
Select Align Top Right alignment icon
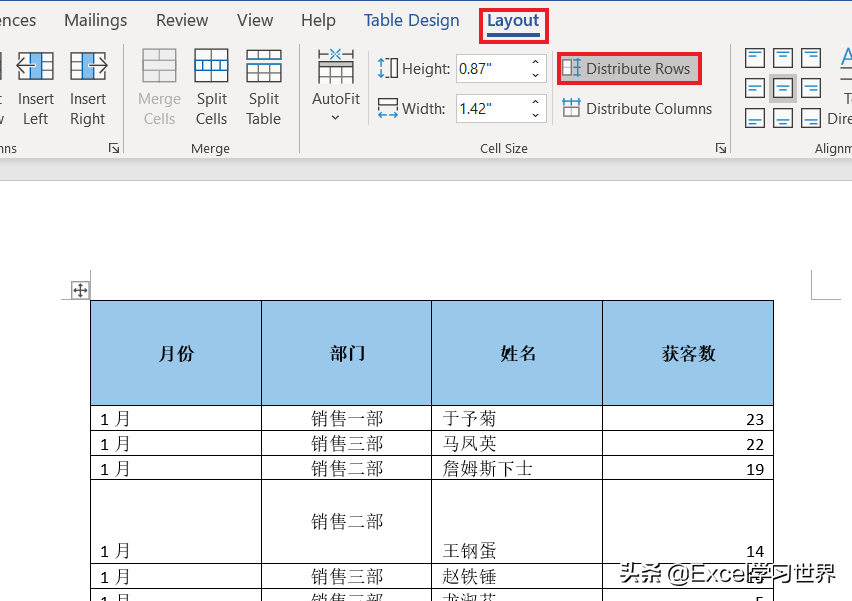click(811, 58)
